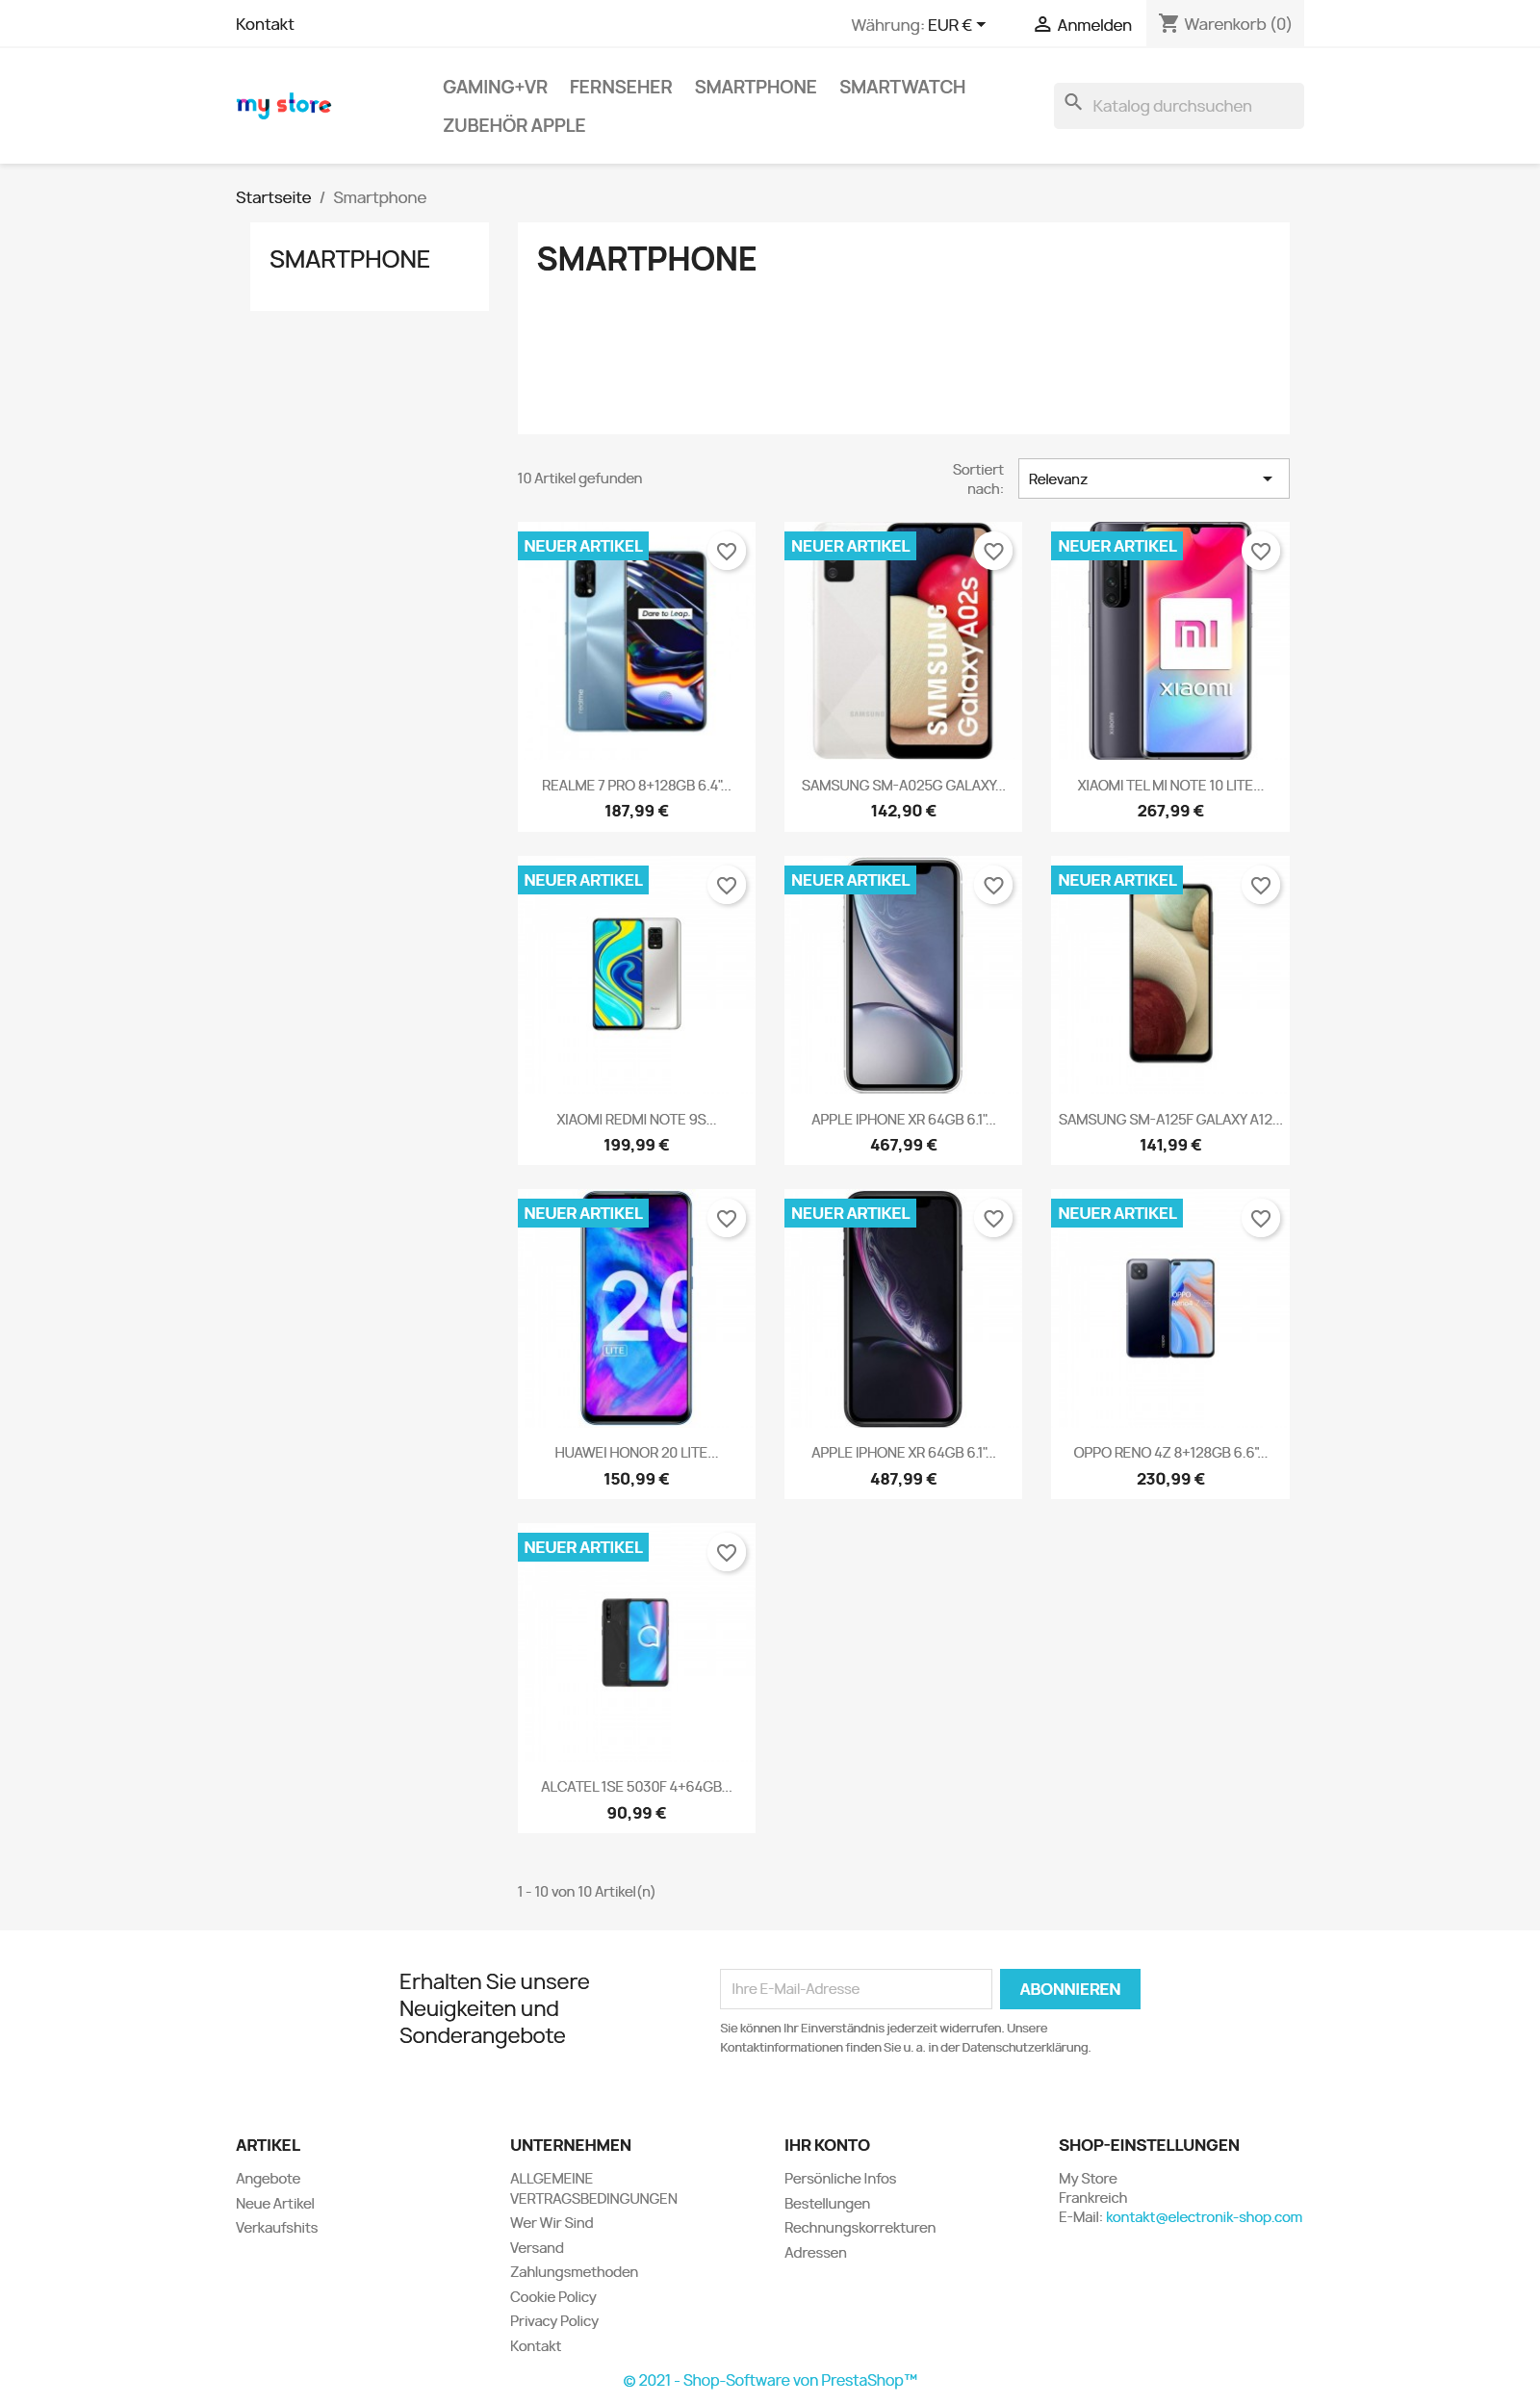Add Samsung Galaxy A12 to wishlist
1540x2405 pixels.
pyautogui.click(x=1260, y=885)
